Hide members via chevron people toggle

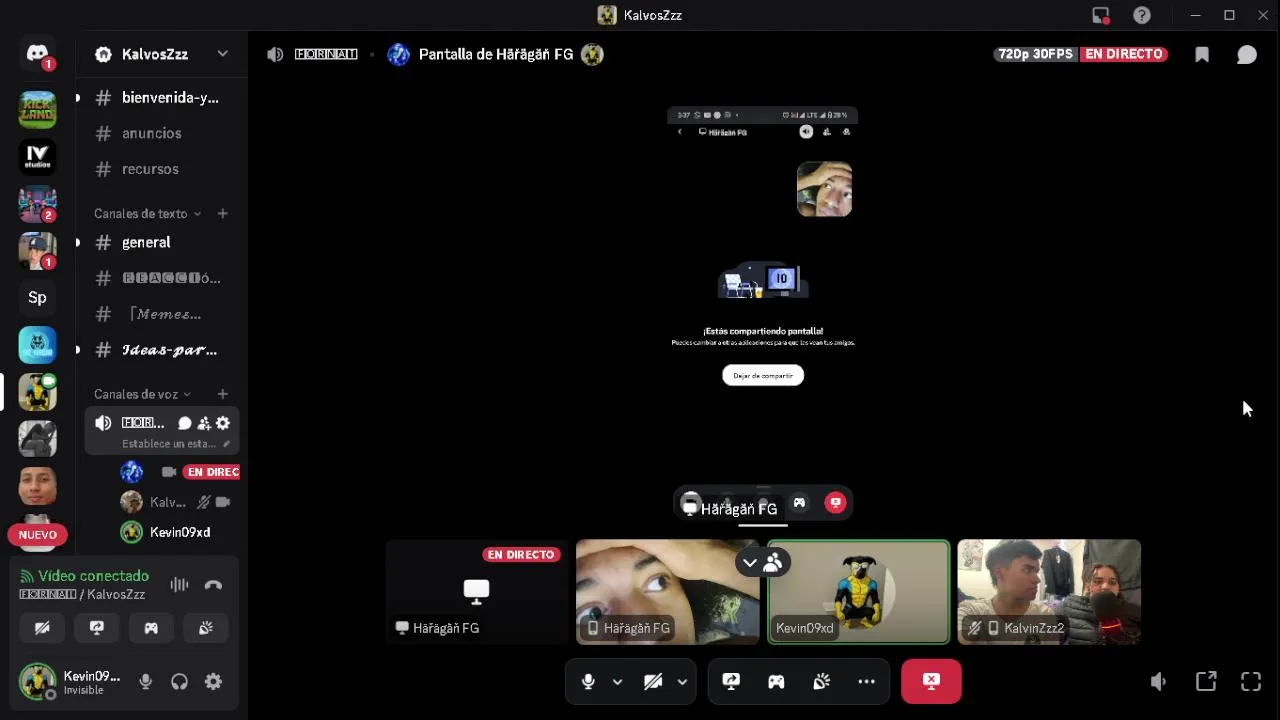[x=761, y=563]
